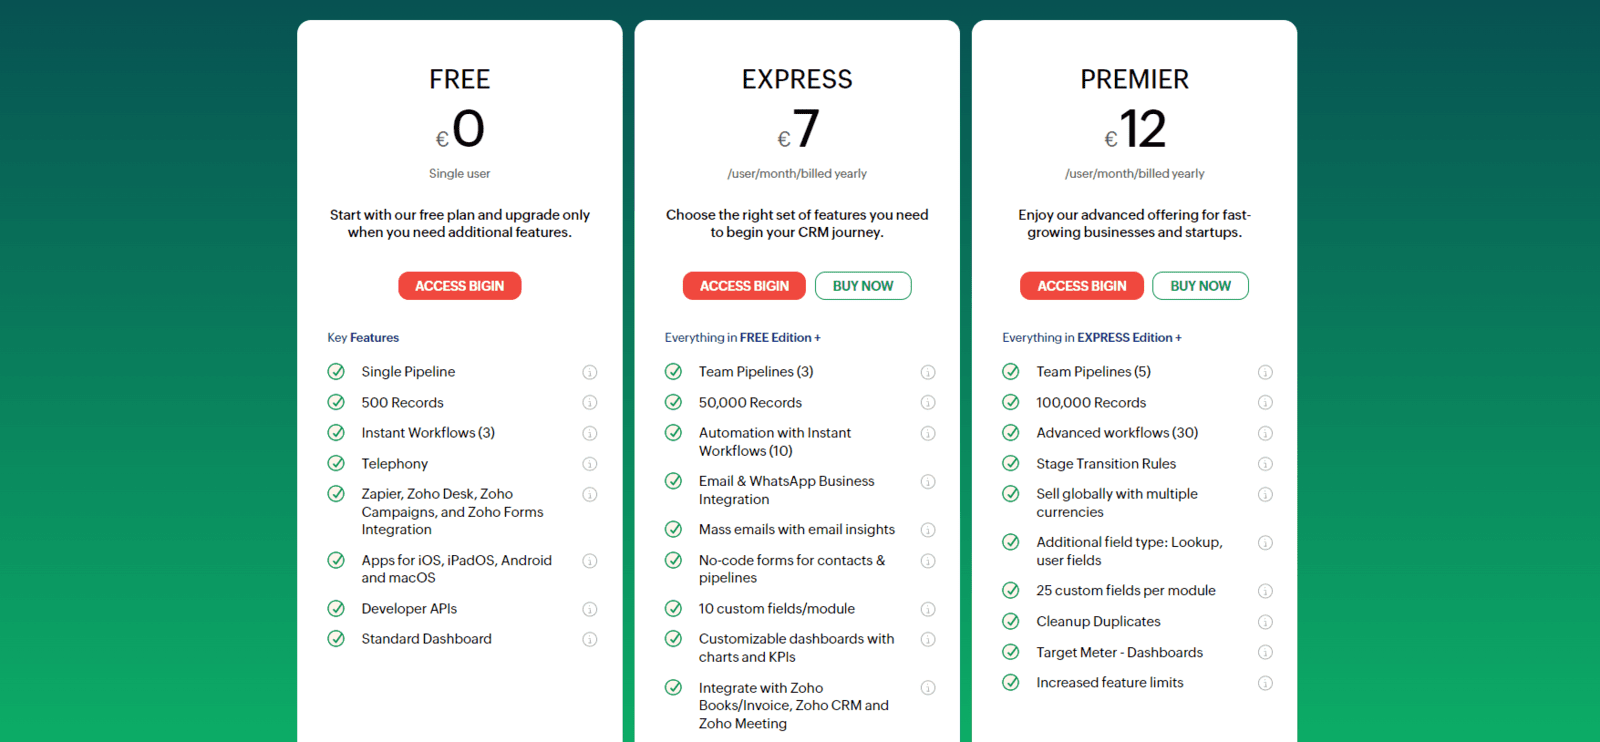Click checkmark next to Target Meter - Dashboards

(1011, 652)
